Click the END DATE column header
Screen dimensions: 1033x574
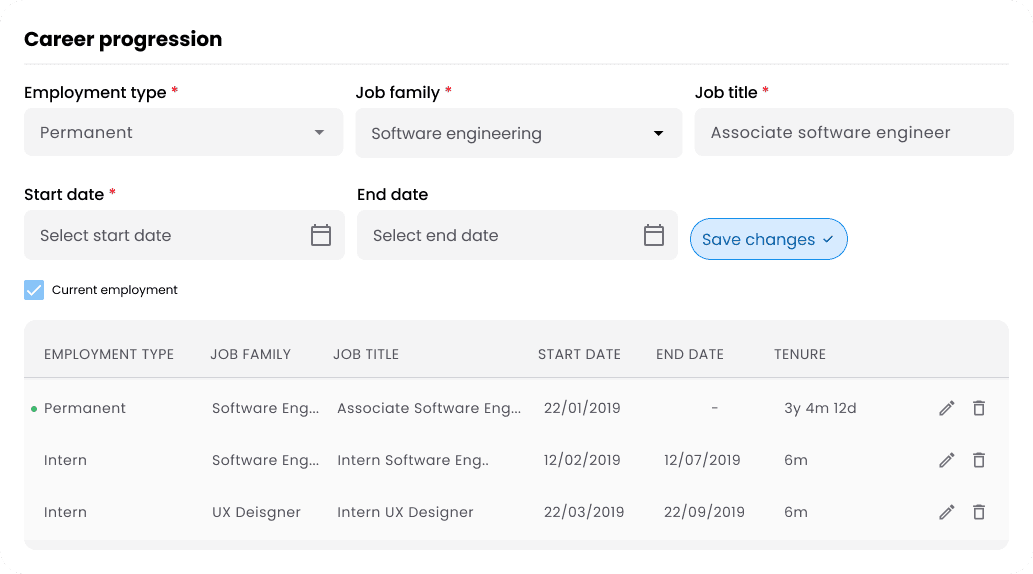click(x=690, y=355)
